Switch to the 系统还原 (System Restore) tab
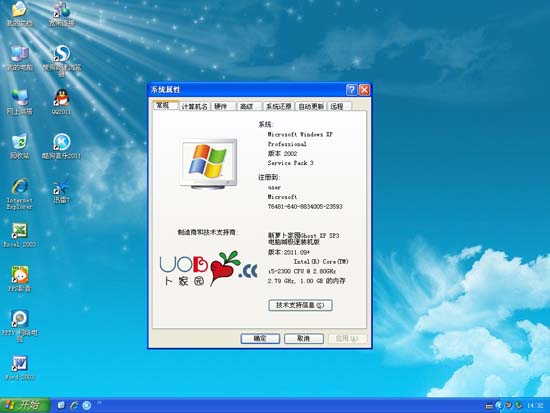This screenshot has width=550, height=413. 279,106
